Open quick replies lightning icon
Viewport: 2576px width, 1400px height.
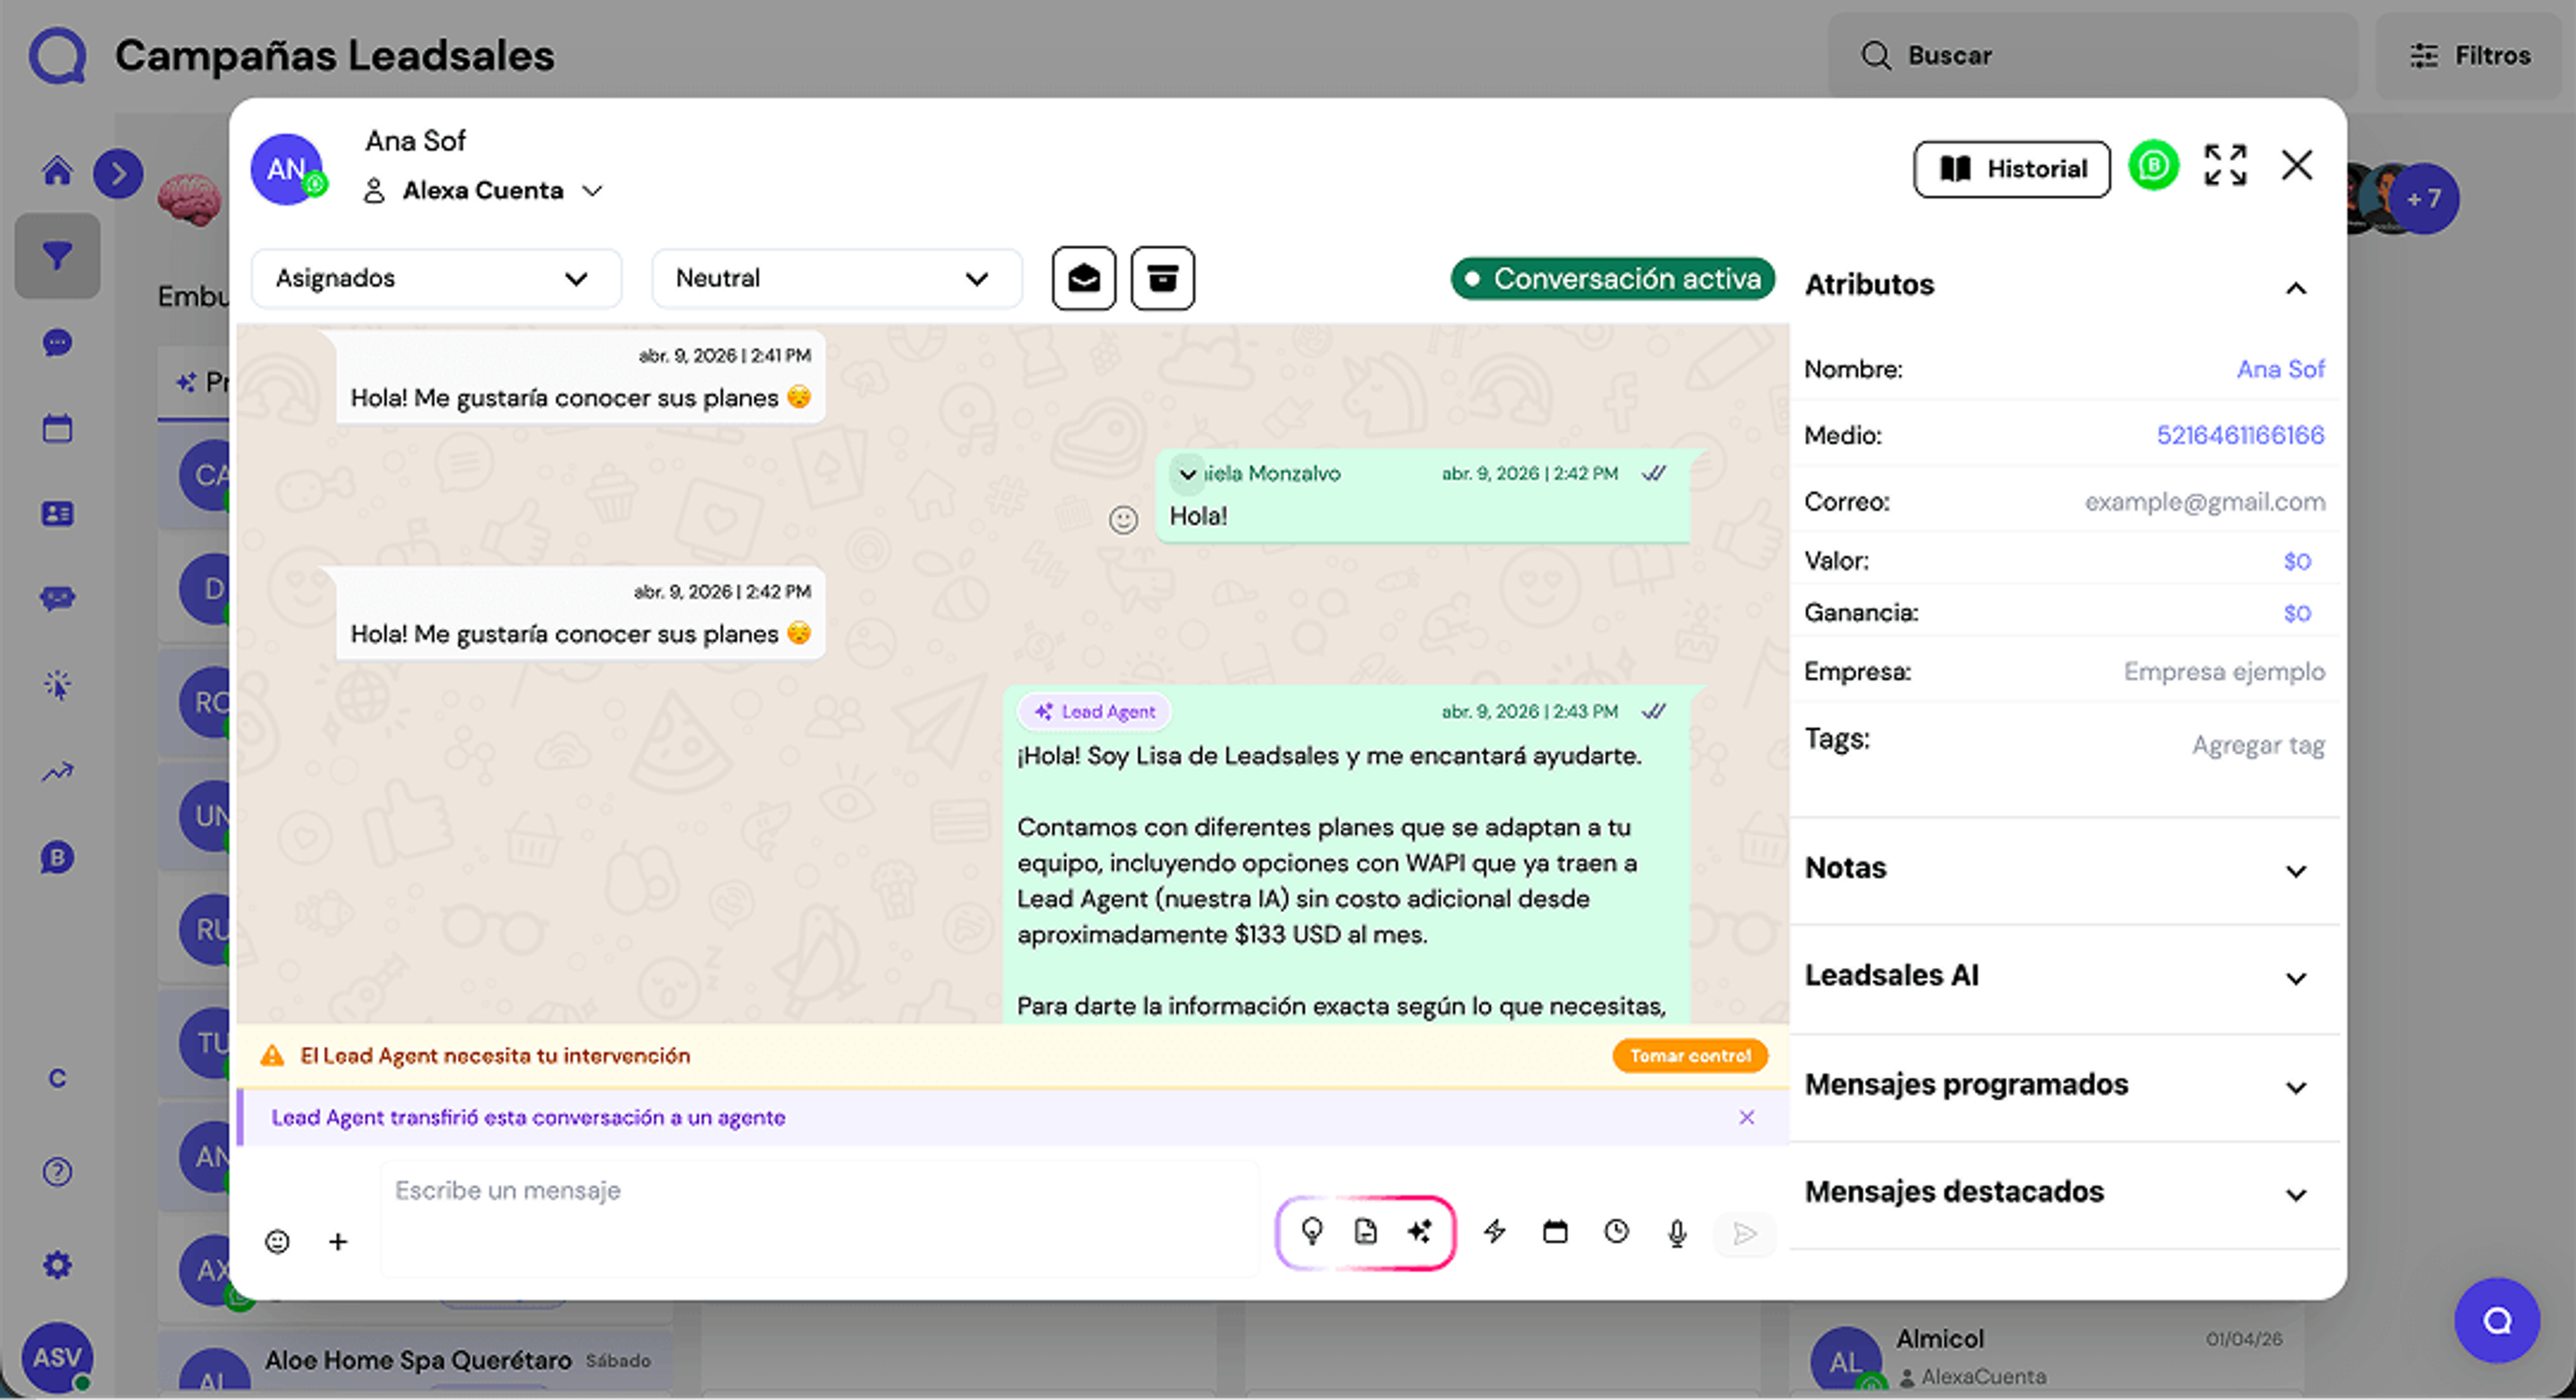(x=1494, y=1231)
